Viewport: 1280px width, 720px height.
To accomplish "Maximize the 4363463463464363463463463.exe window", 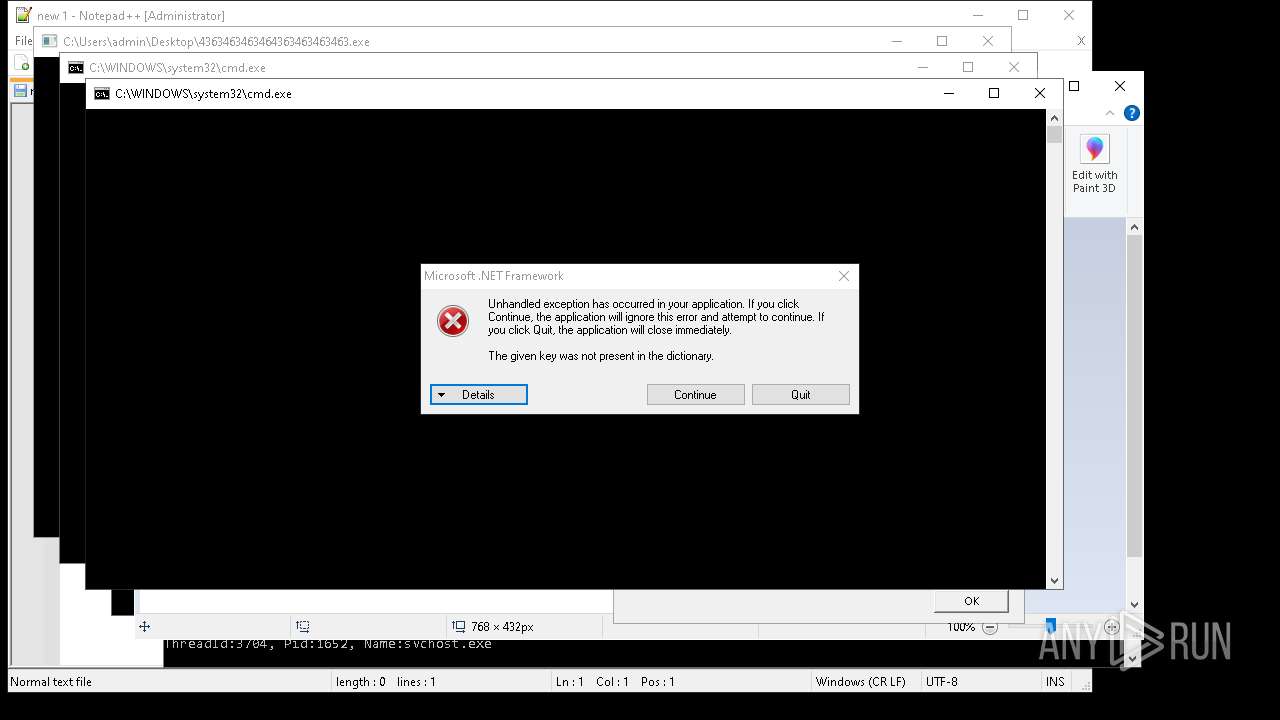I will (942, 41).
